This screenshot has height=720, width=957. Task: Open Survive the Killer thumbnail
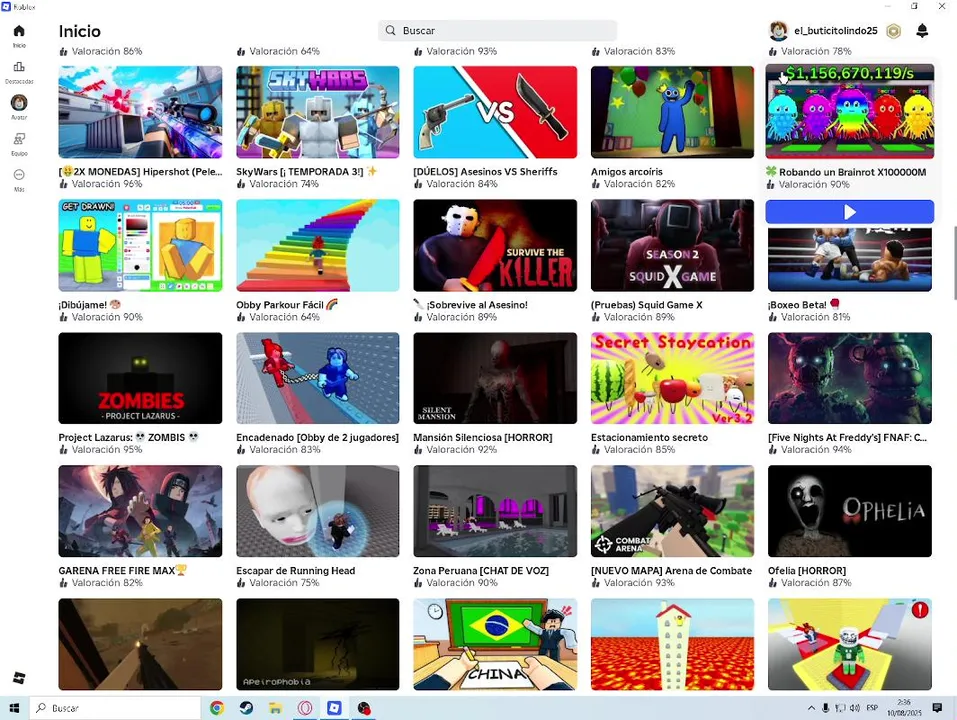click(x=495, y=245)
